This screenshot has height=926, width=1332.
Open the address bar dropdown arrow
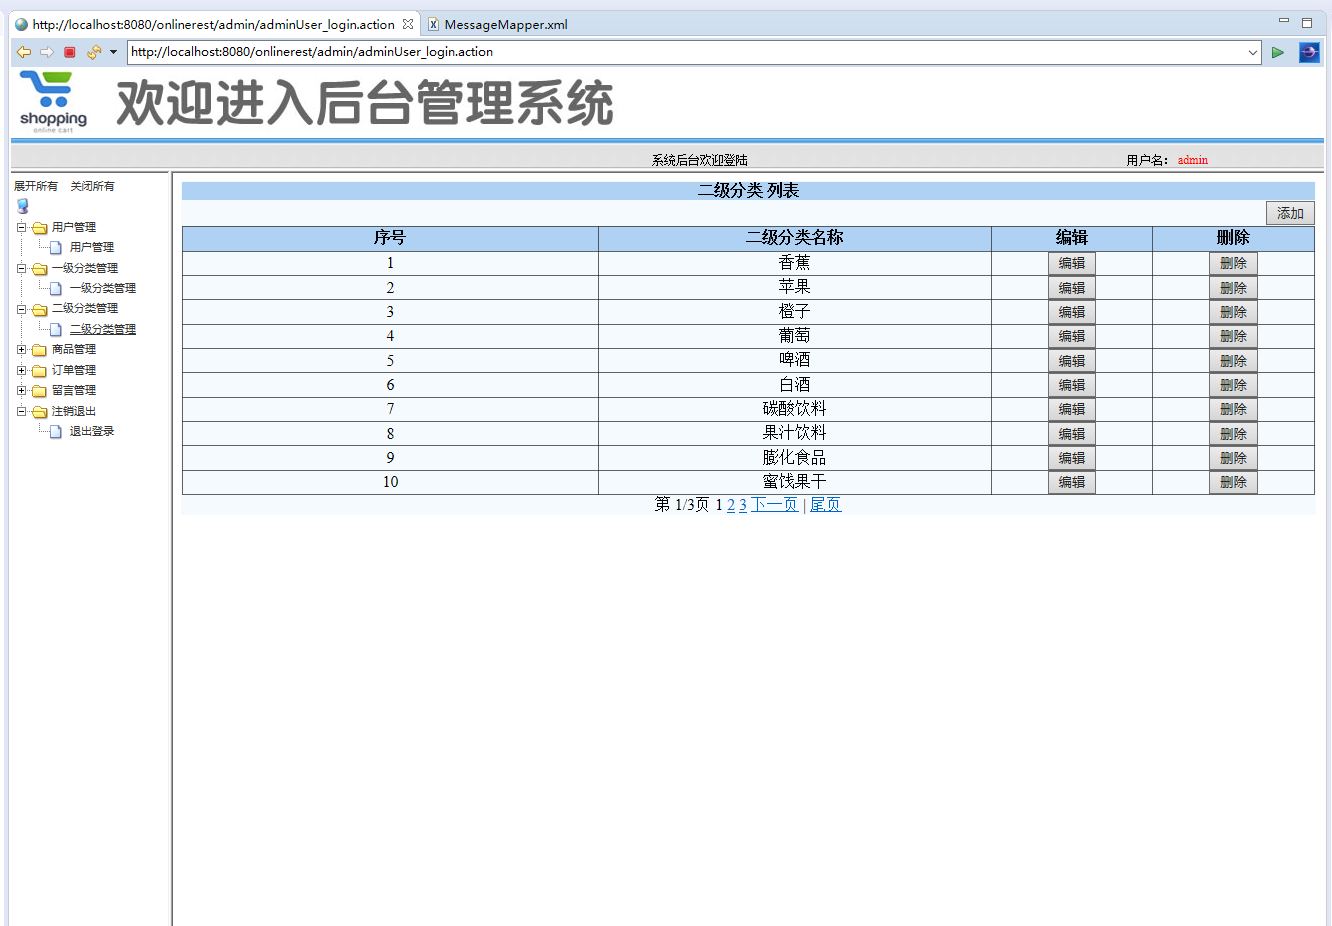point(1254,51)
